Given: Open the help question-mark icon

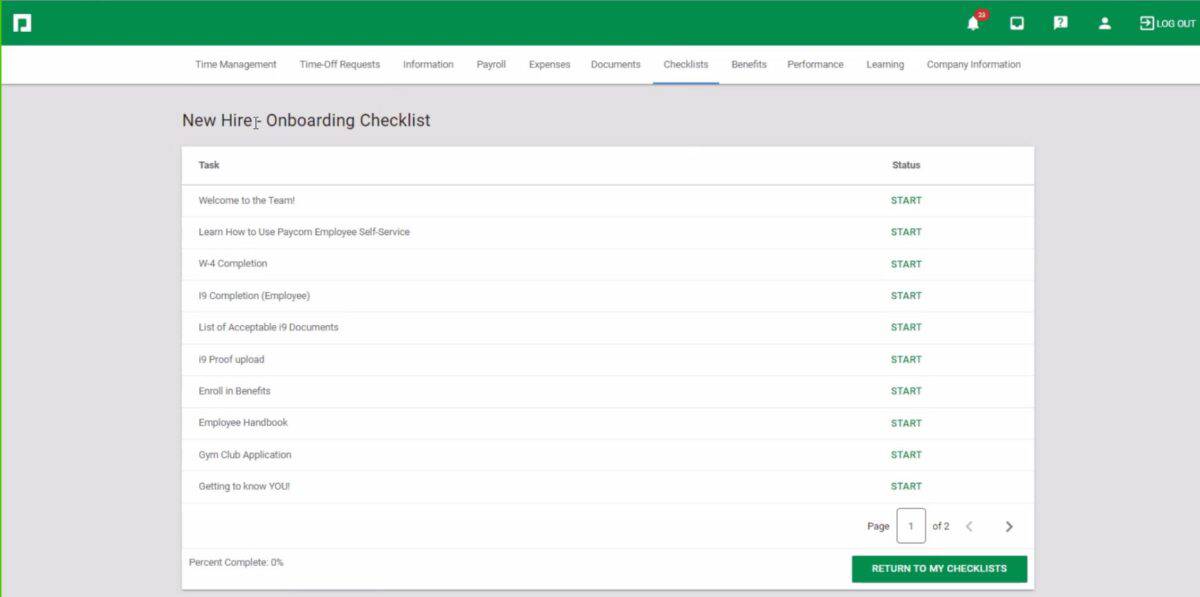Looking at the screenshot, I should [x=1060, y=22].
